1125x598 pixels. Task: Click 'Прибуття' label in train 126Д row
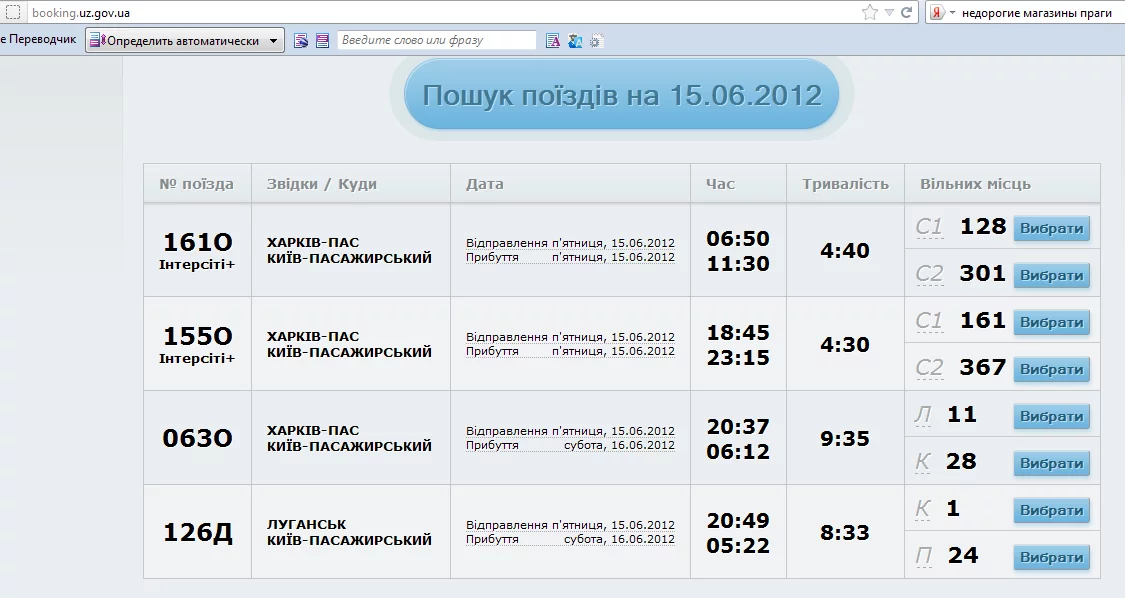tap(492, 539)
